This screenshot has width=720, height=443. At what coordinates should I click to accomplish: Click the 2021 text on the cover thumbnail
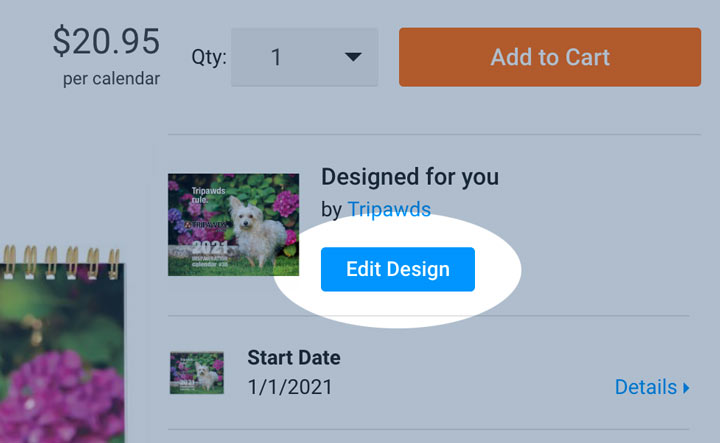pyautogui.click(x=210, y=248)
